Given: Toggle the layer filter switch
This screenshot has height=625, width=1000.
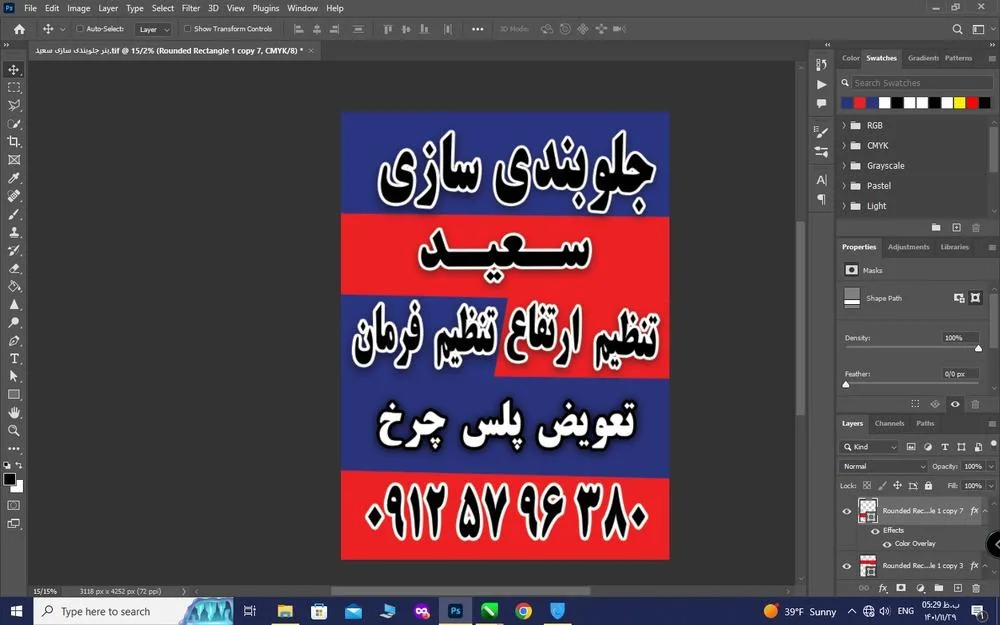Looking at the screenshot, I should click(x=993, y=445).
